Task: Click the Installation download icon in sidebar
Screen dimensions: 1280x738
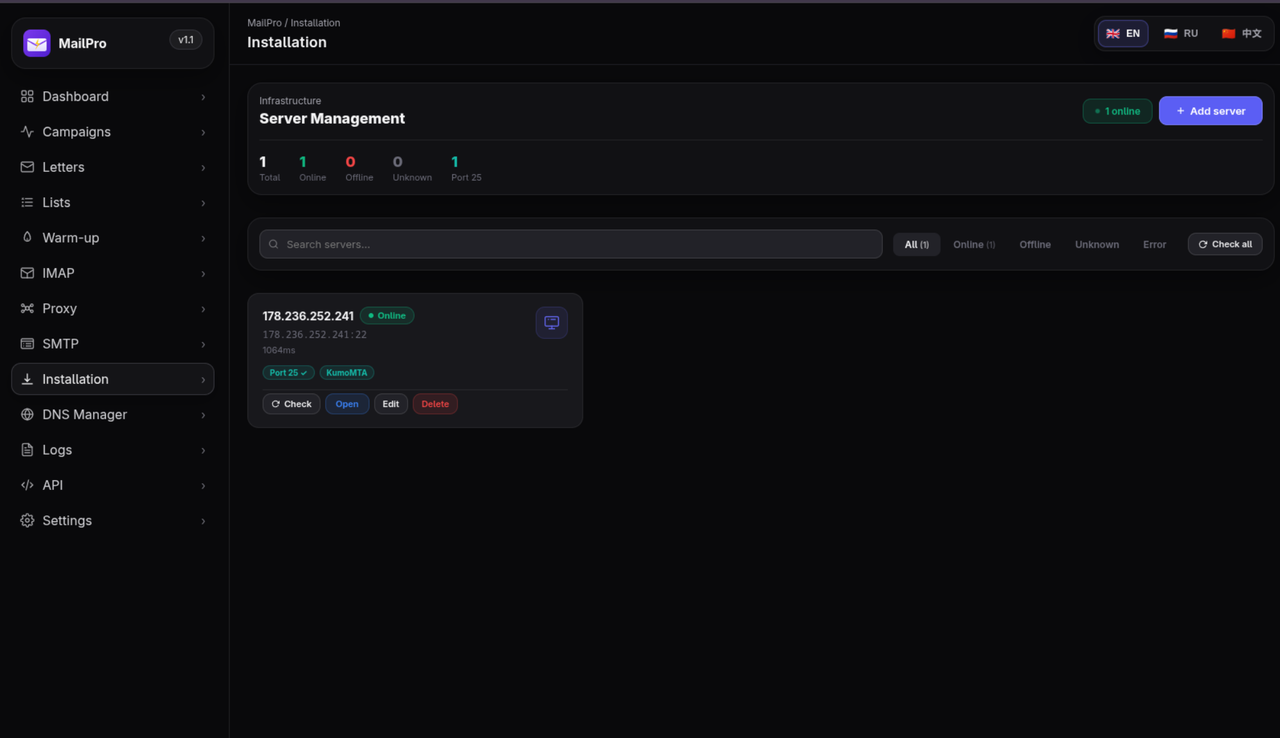Action: click(x=27, y=379)
